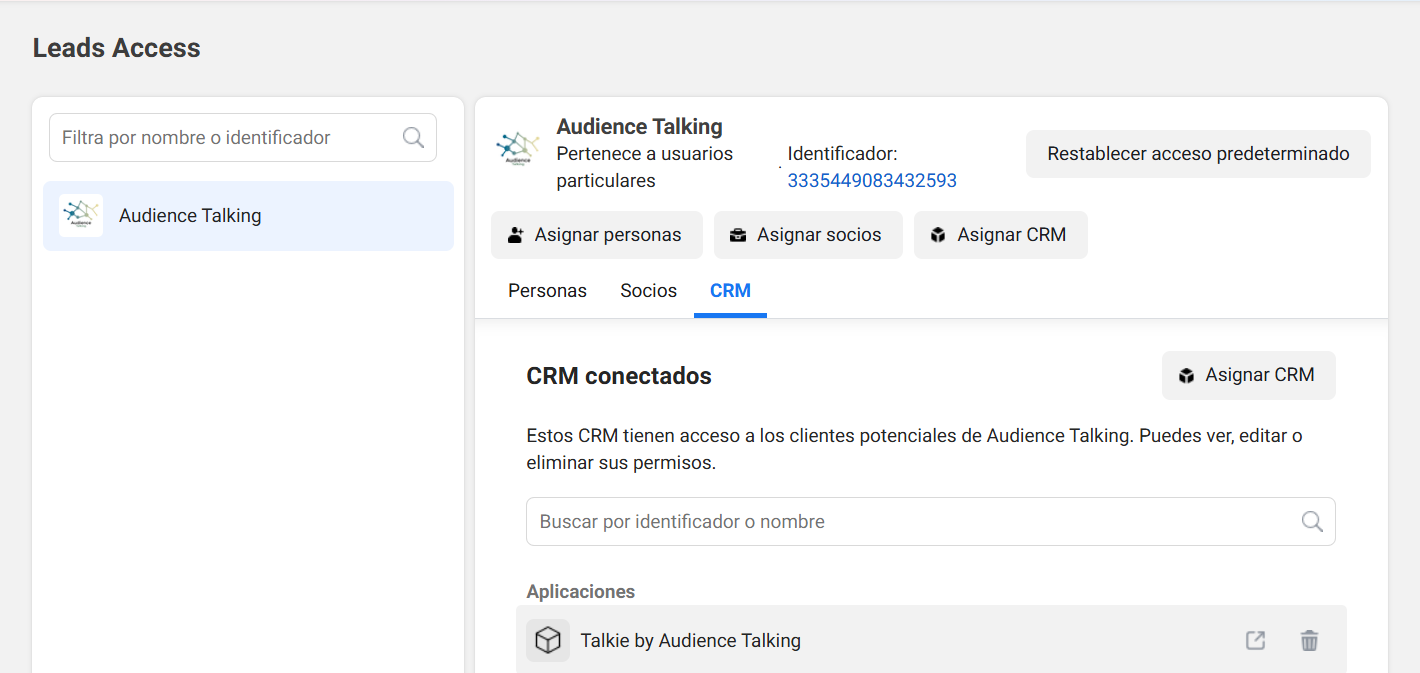Click Asignar socios button
This screenshot has width=1420, height=673.
pos(808,235)
